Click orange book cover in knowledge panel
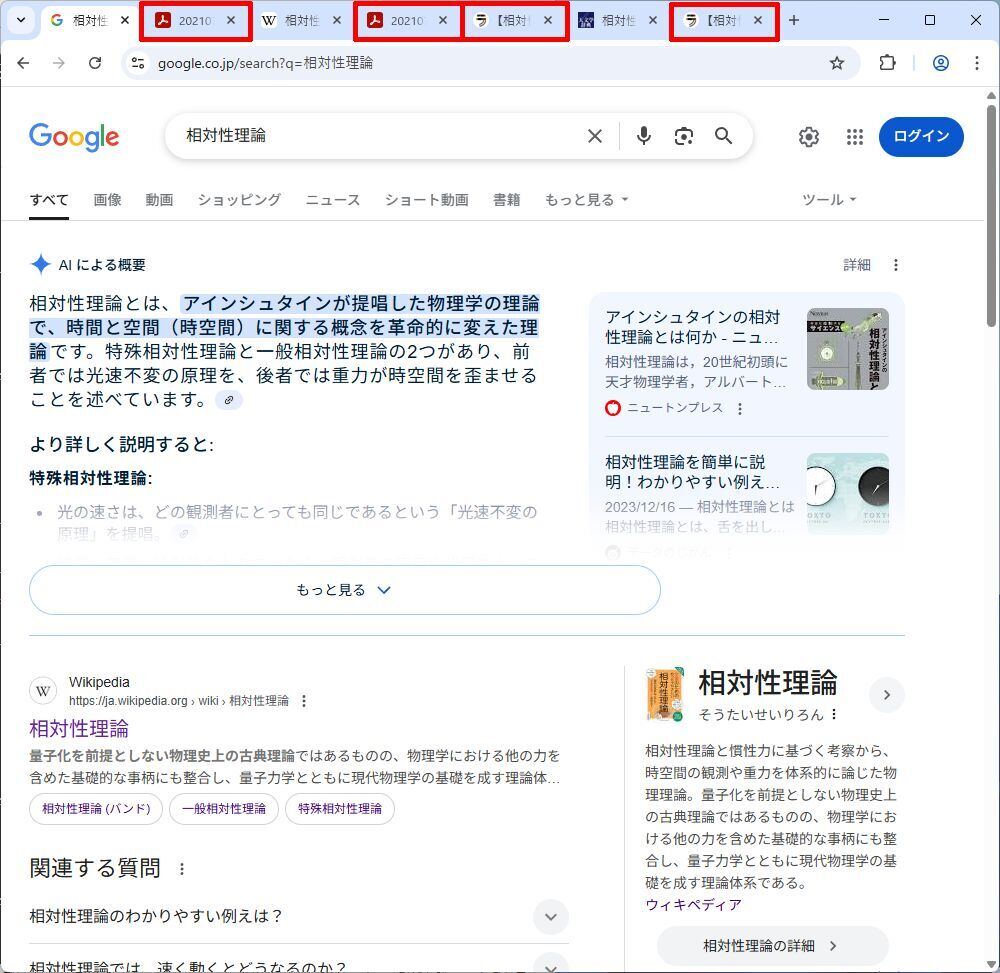The width and height of the screenshot is (1000, 973). [x=665, y=694]
